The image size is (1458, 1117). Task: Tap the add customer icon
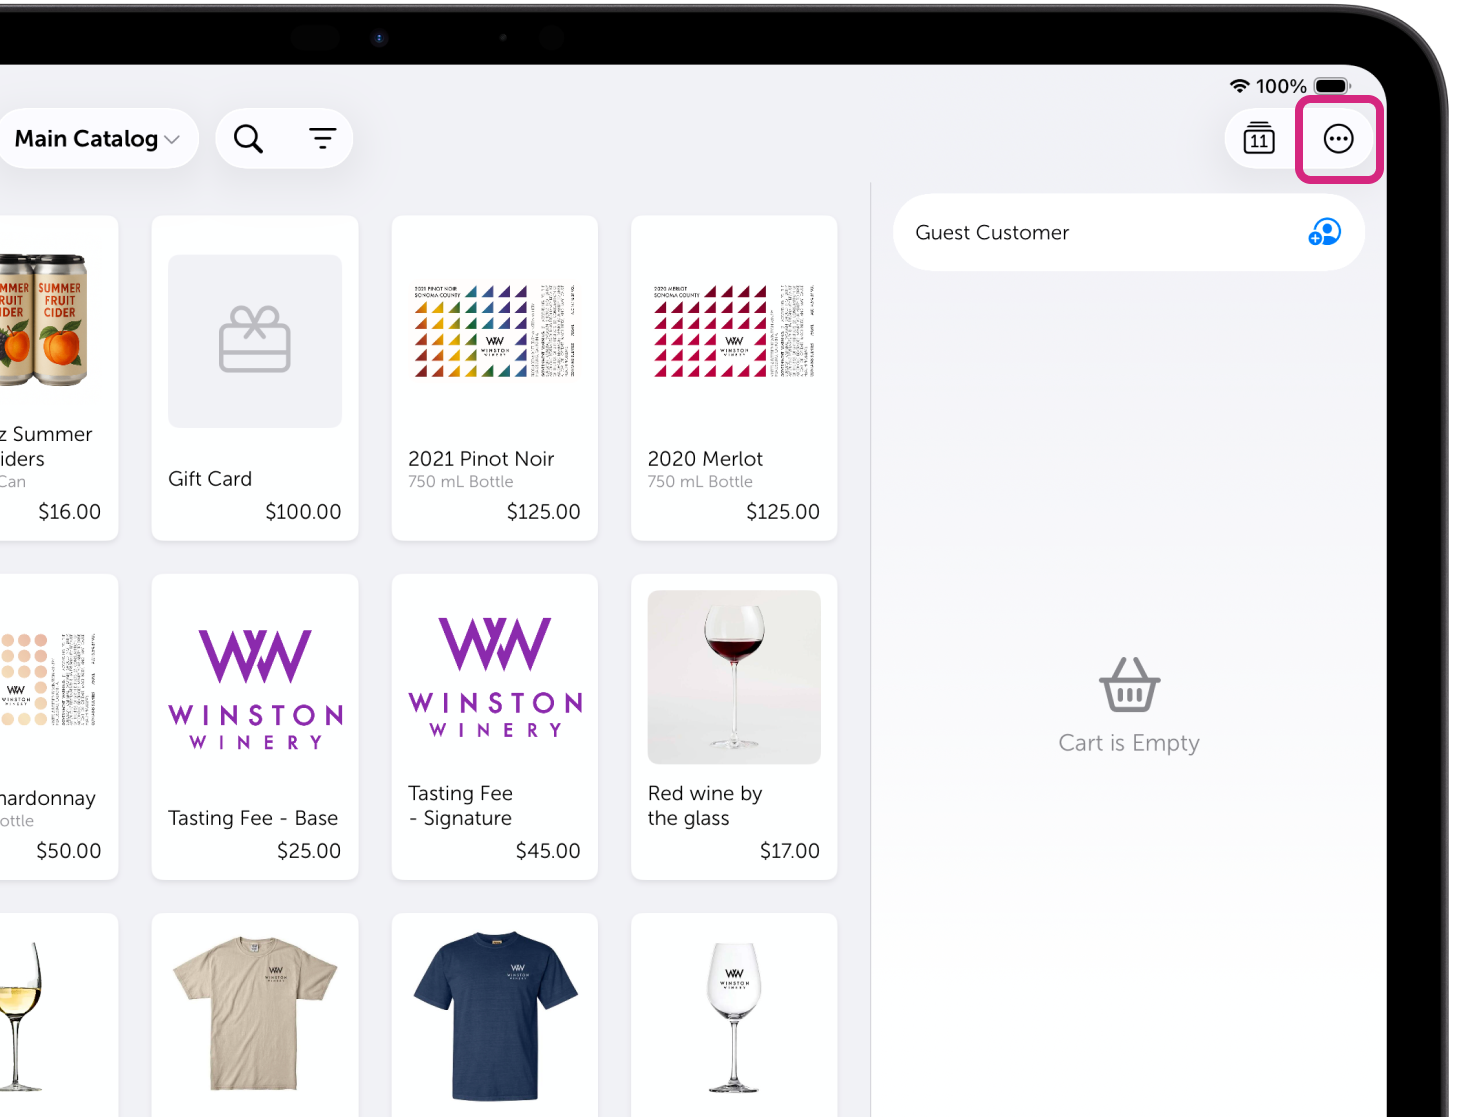1324,232
